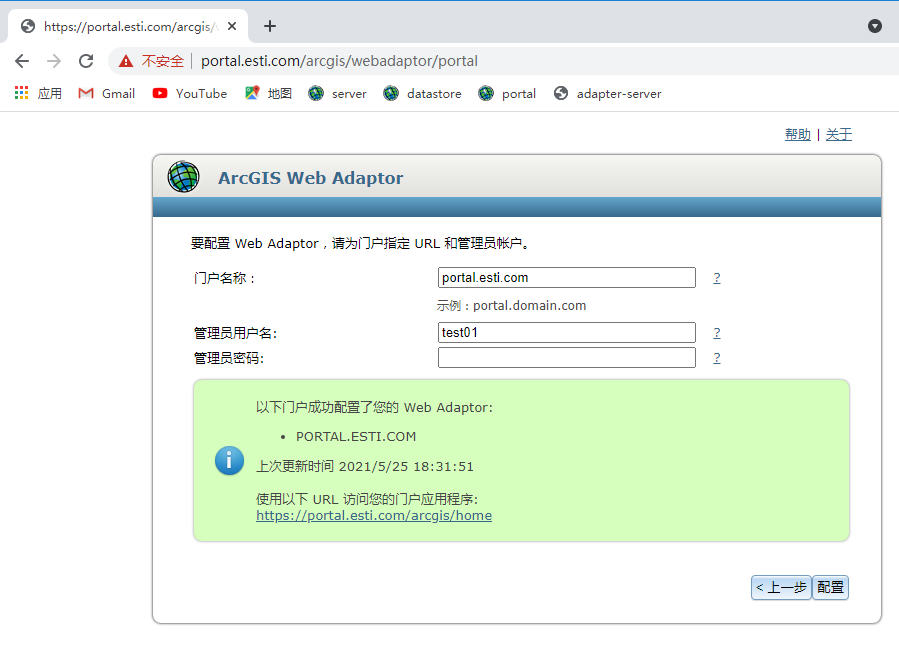Viewport: 899px width, 650px height.
Task: Click the address bar URL
Action: click(339, 61)
